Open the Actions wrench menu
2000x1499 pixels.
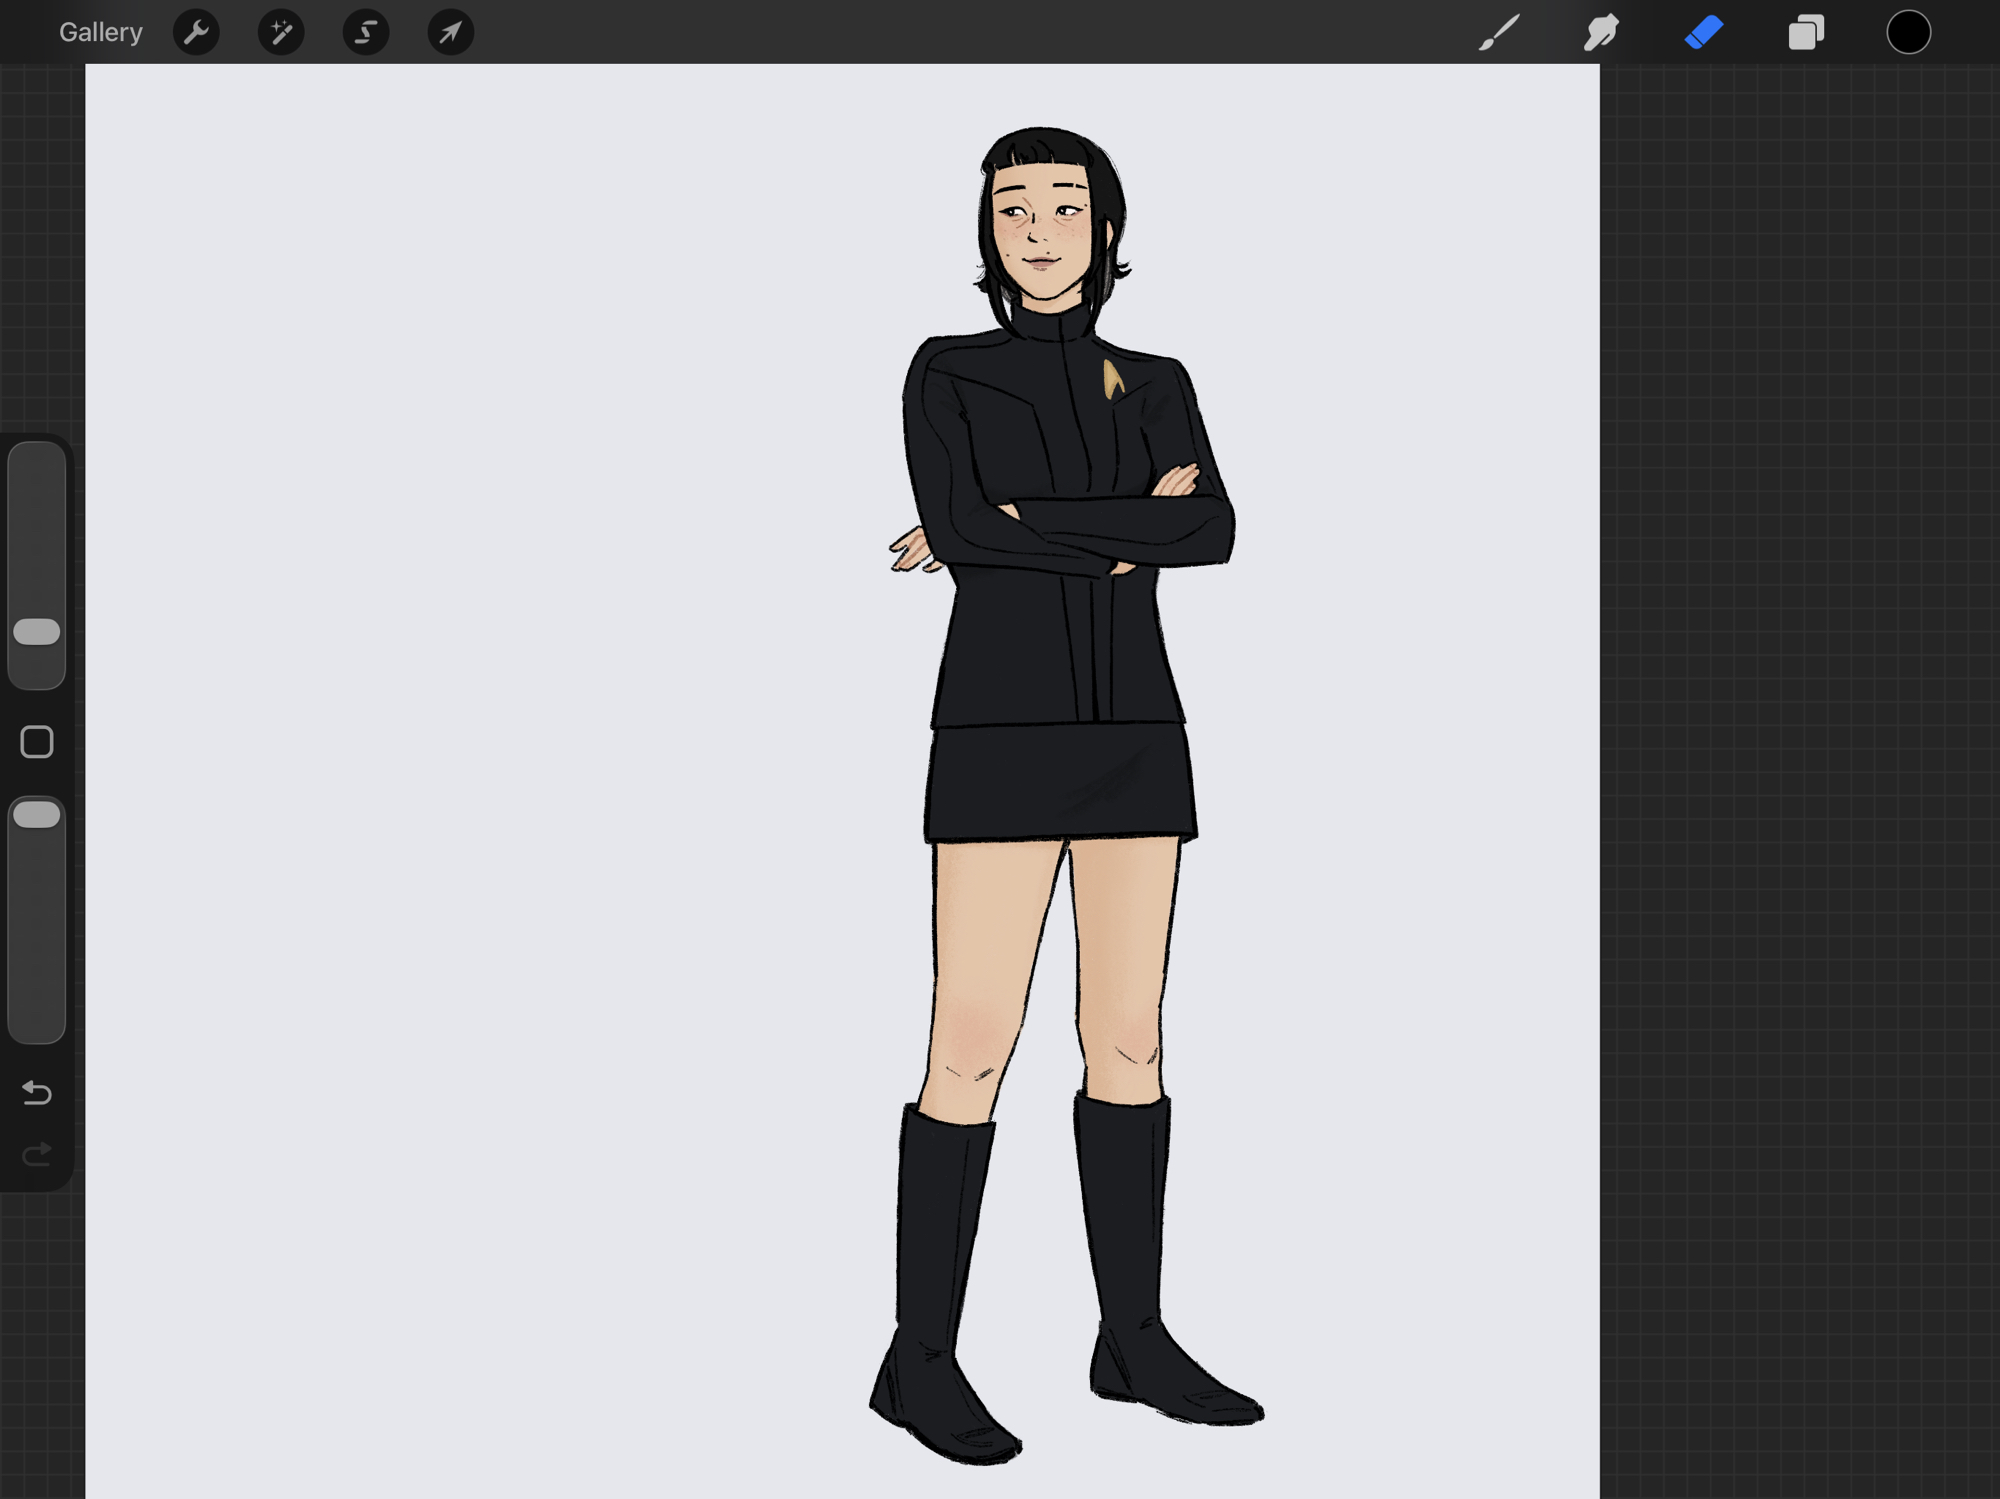point(196,32)
